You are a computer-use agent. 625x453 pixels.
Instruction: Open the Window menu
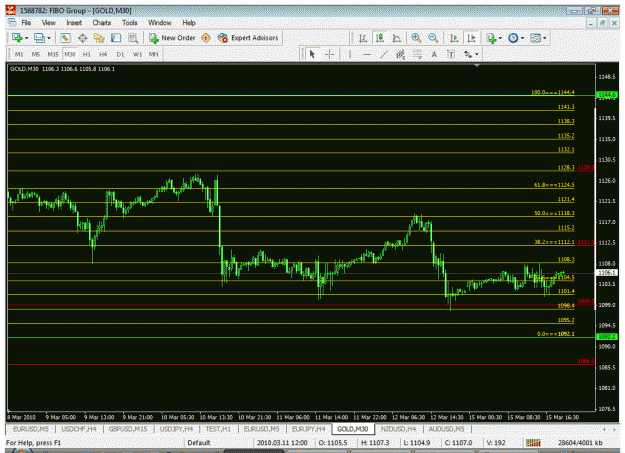click(160, 23)
